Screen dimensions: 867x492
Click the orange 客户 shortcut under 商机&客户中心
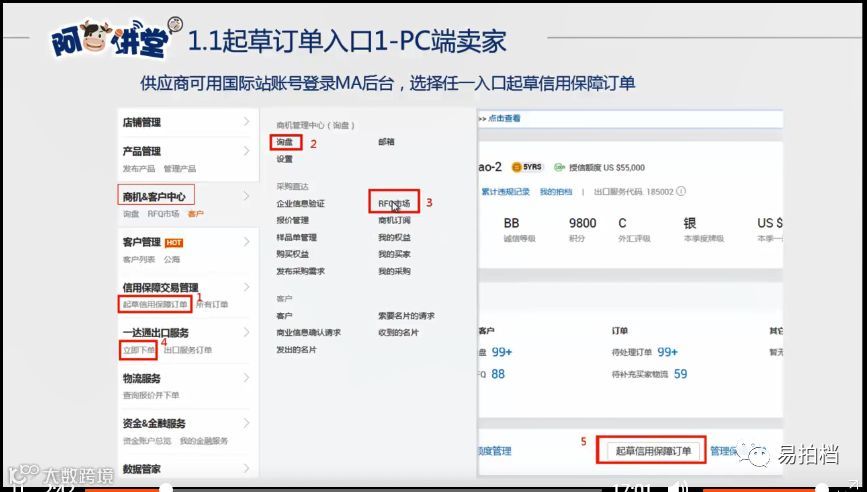click(195, 214)
